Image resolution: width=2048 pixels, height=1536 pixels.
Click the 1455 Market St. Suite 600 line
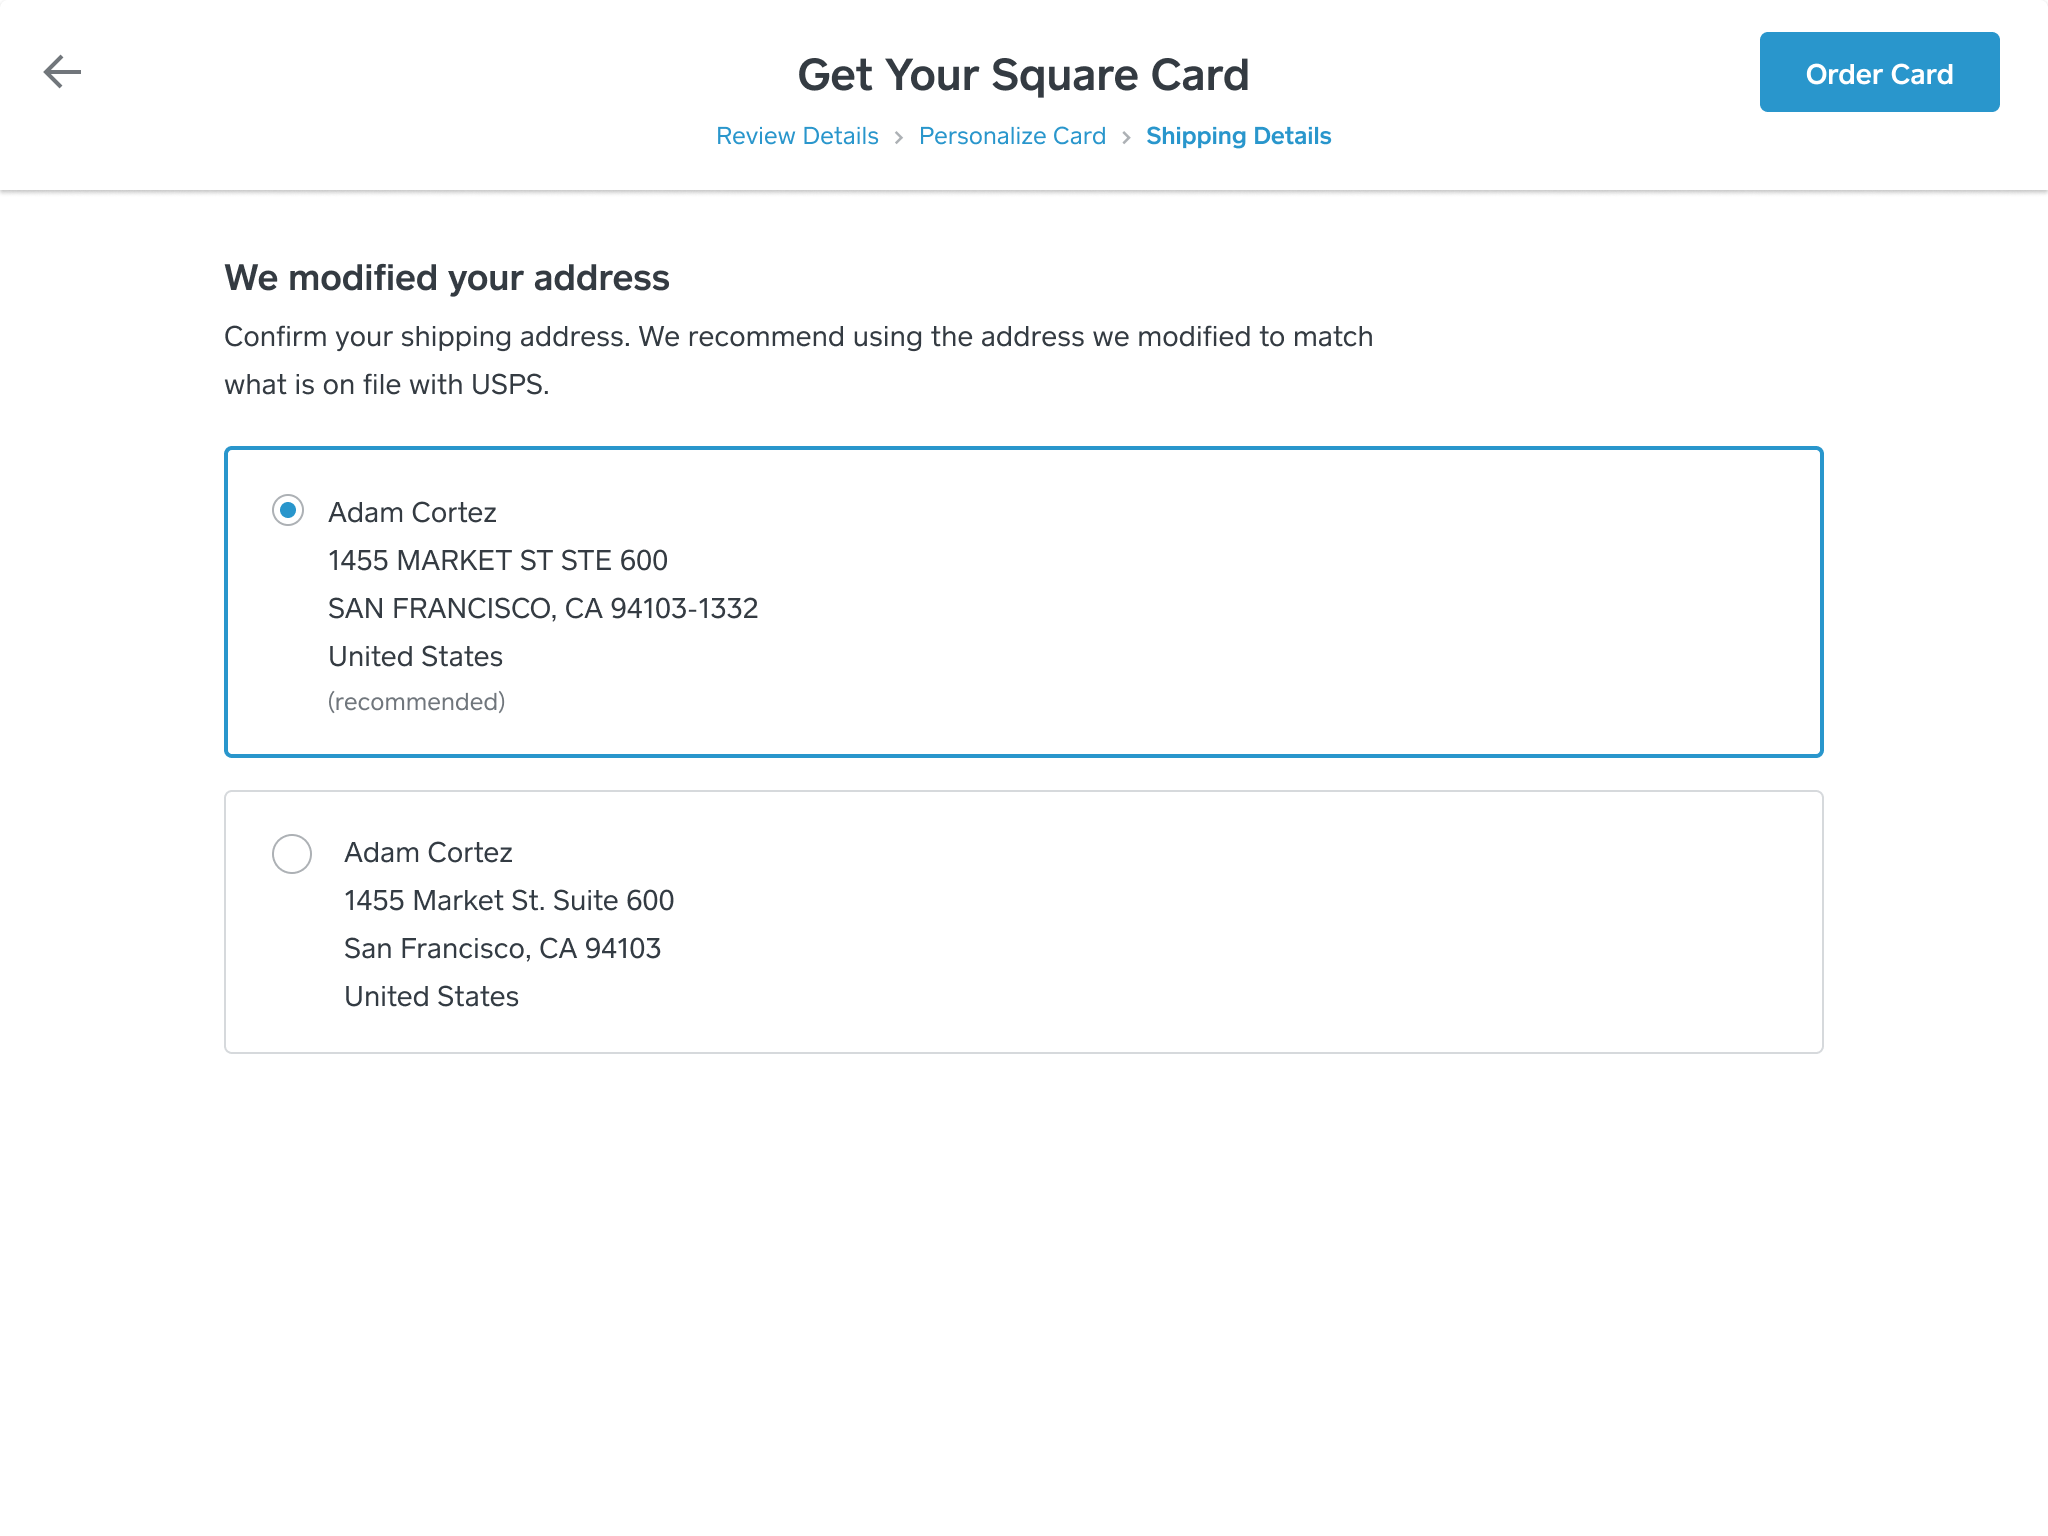click(x=509, y=900)
